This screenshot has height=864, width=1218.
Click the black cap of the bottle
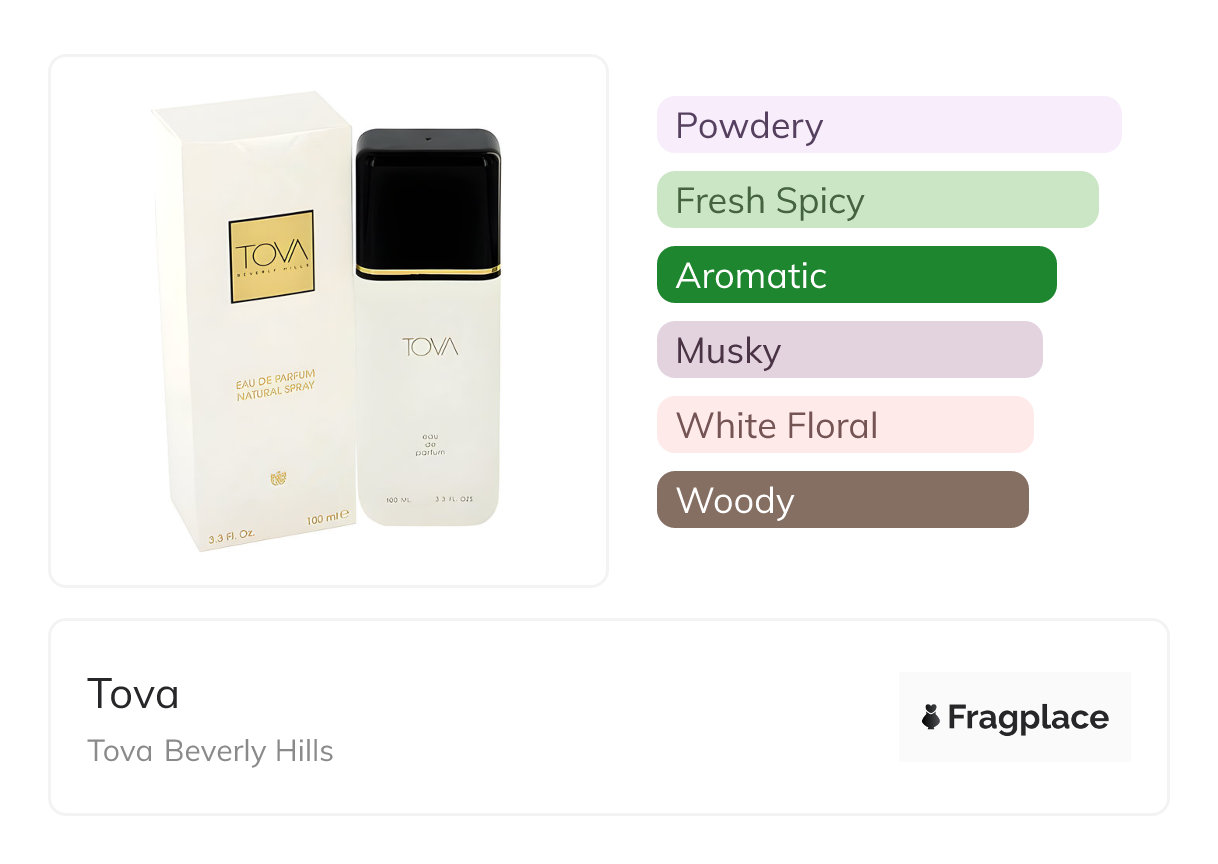(428, 196)
